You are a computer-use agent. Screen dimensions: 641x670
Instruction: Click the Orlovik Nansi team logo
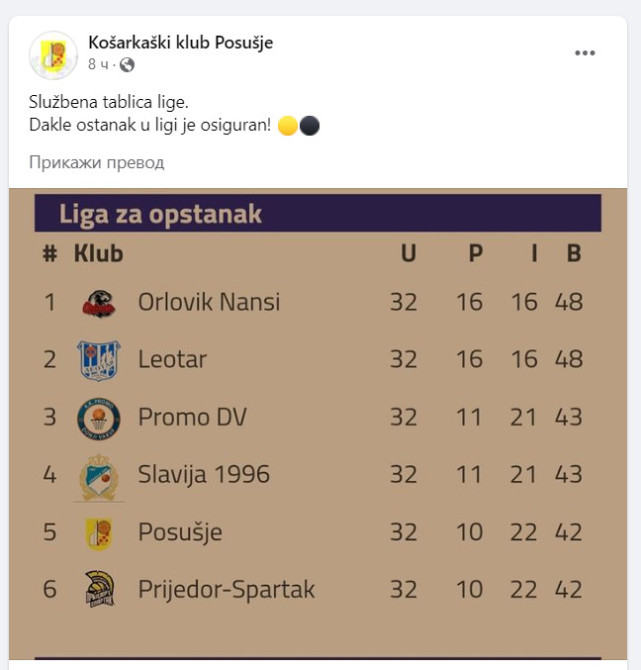pyautogui.click(x=98, y=302)
